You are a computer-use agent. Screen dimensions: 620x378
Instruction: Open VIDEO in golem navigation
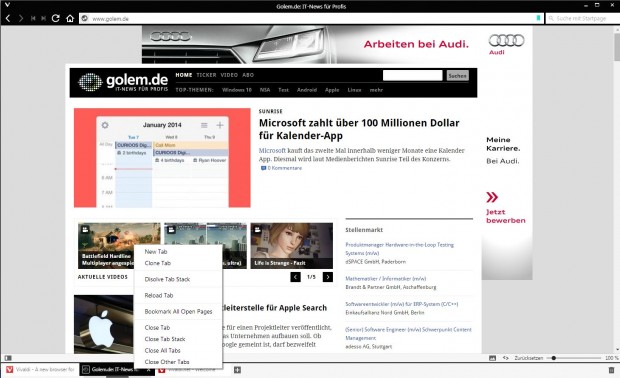coord(229,75)
